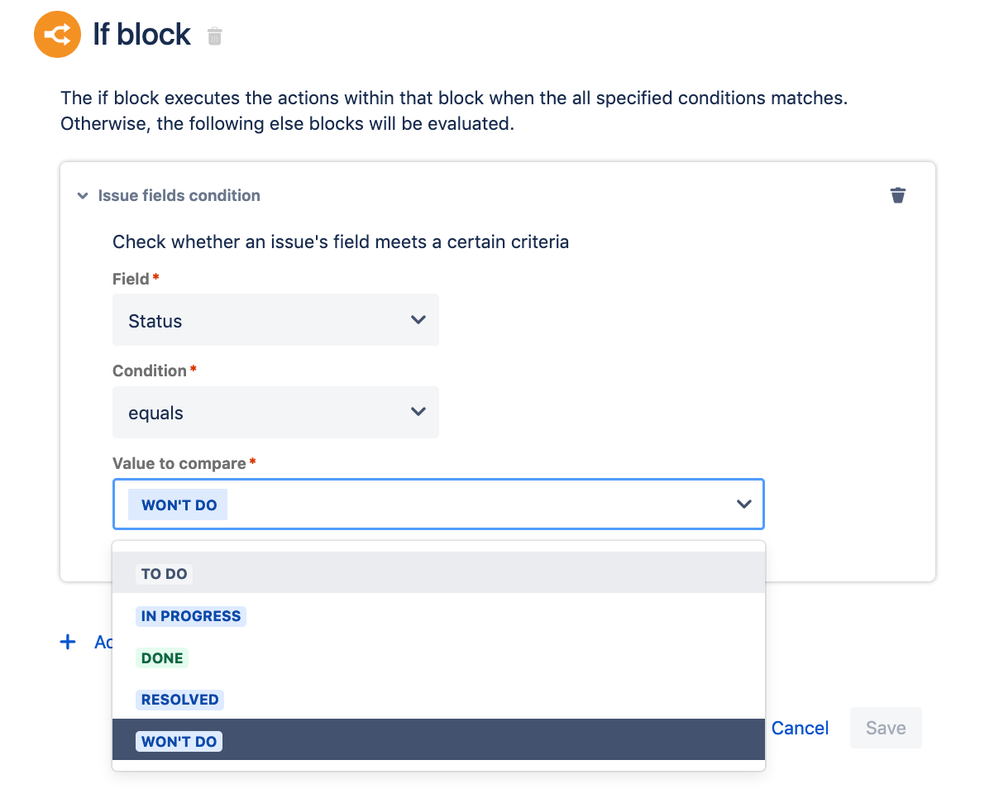Click the orange If block branch icon
999x789 pixels.
pyautogui.click(x=57, y=35)
